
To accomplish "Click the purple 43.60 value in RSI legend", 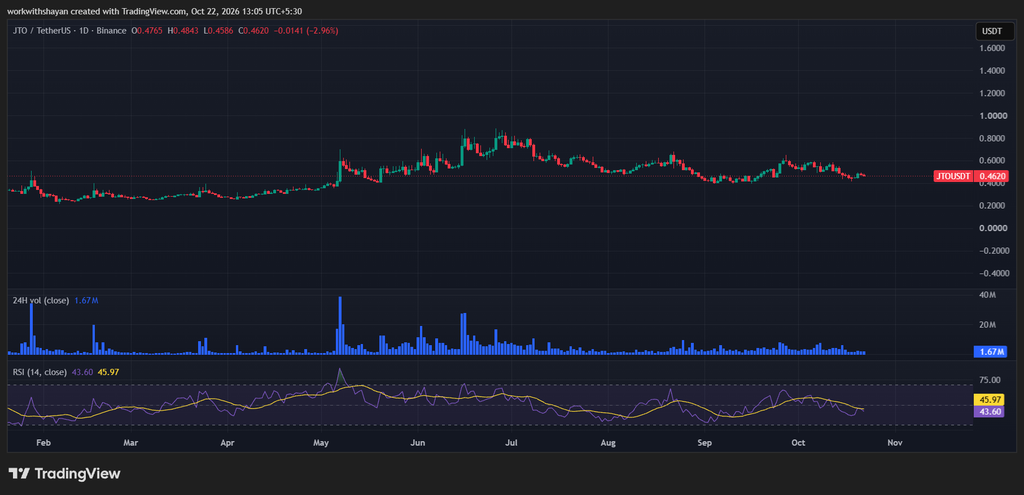I will [x=82, y=372].
